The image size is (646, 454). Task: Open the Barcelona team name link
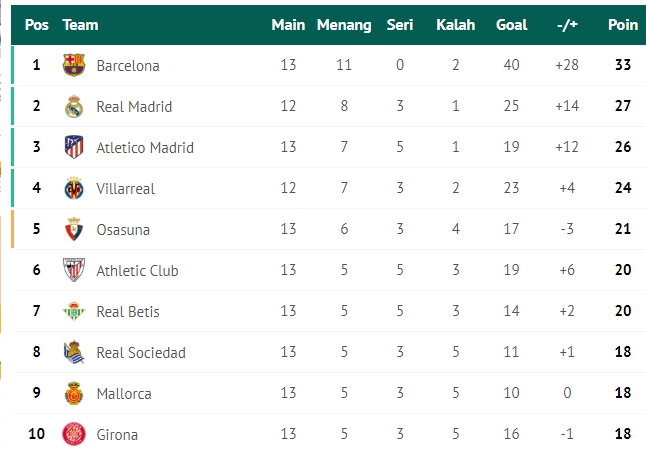pyautogui.click(x=128, y=66)
